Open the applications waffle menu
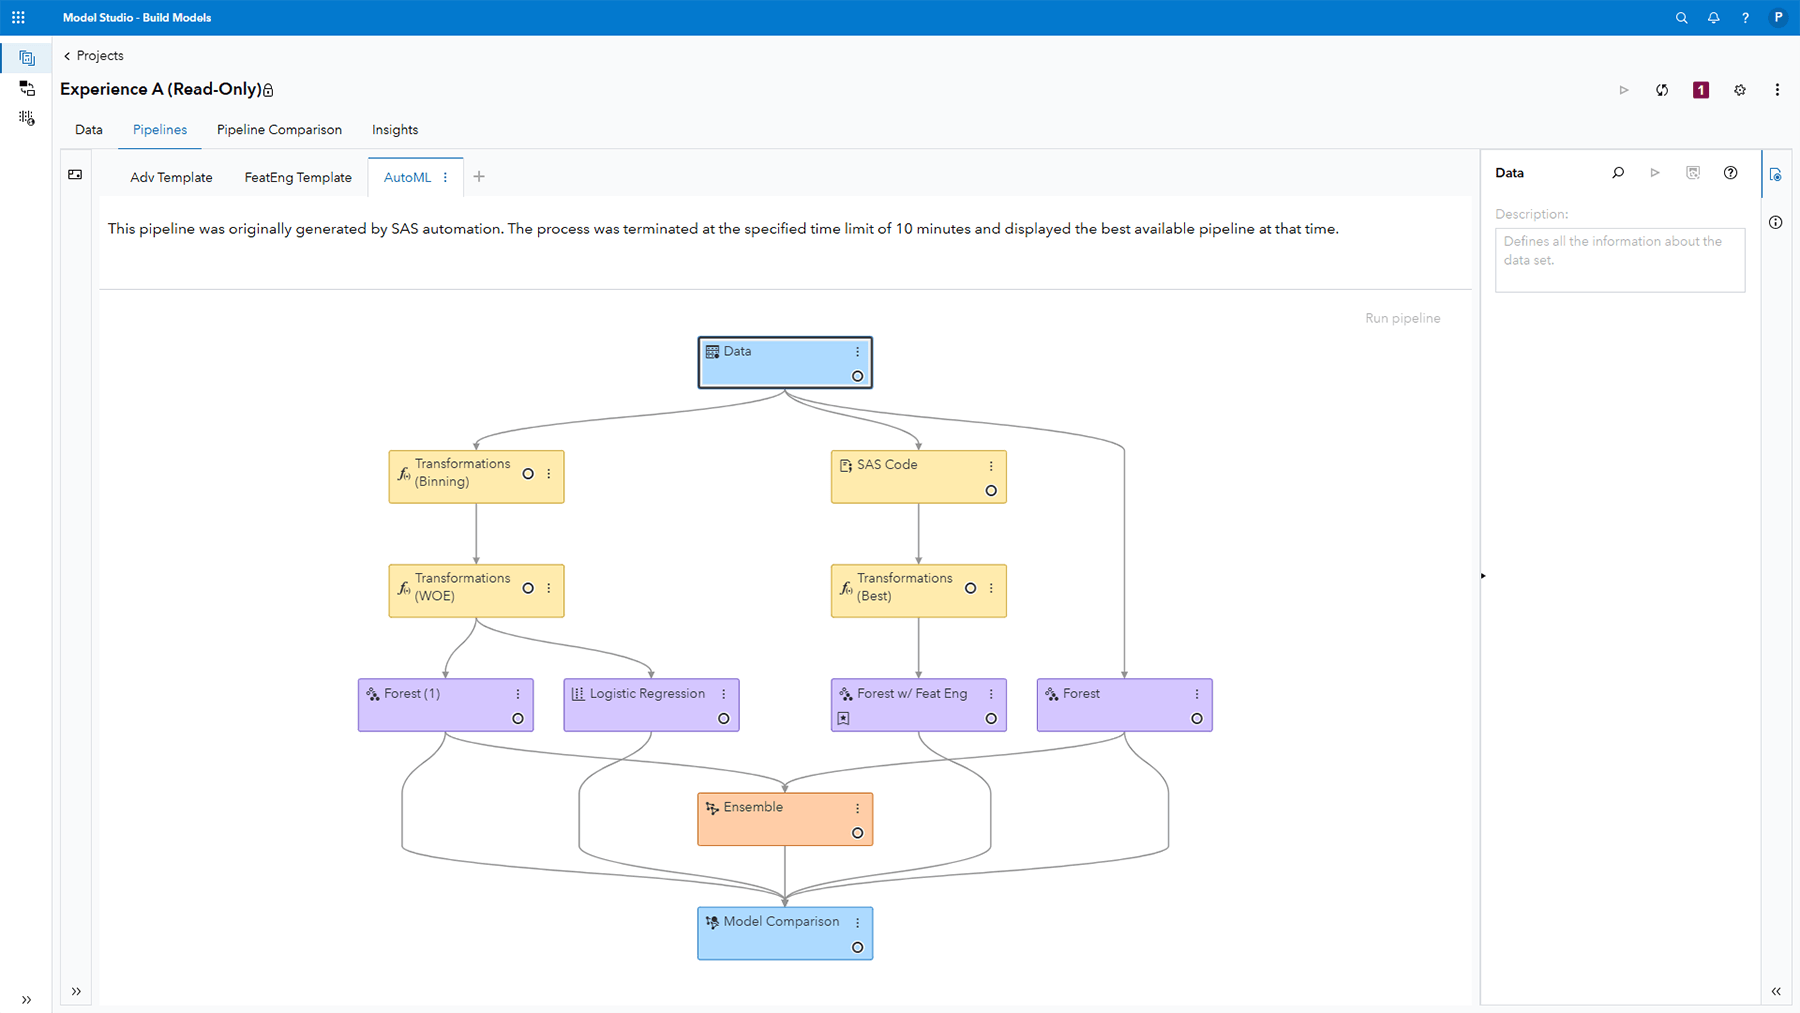 pyautogui.click(x=18, y=17)
